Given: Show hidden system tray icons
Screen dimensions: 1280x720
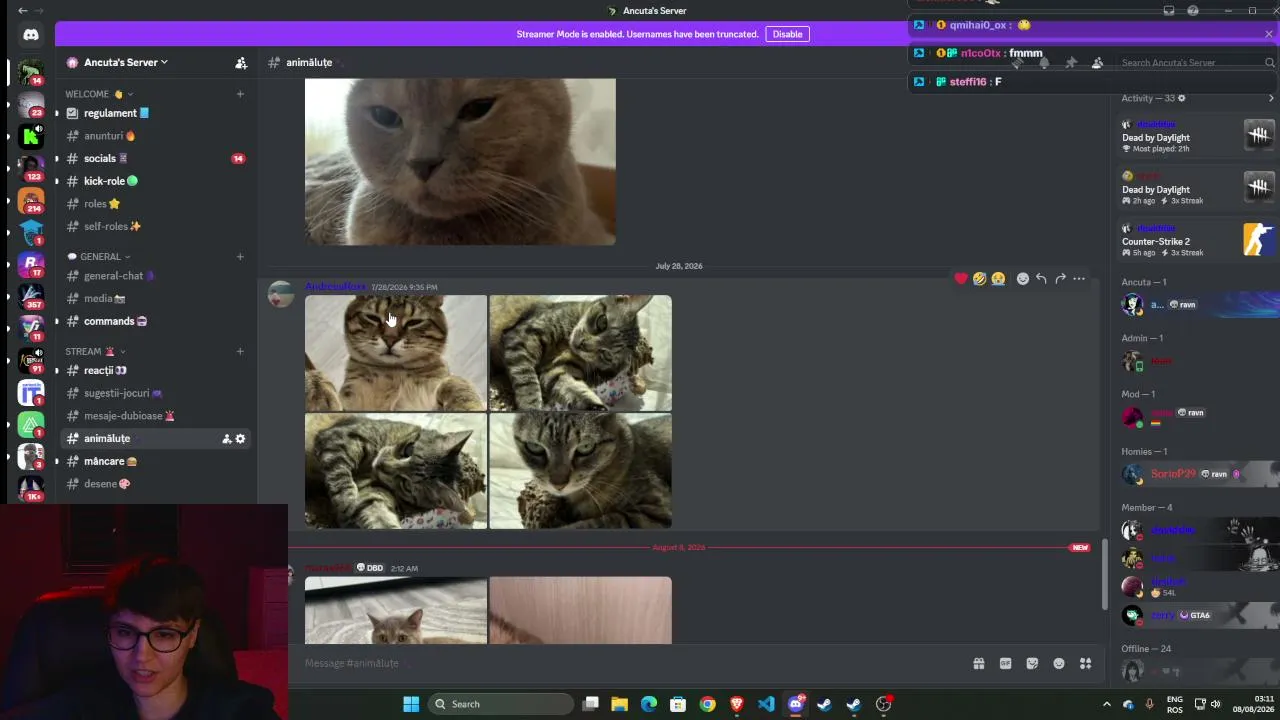Looking at the screenshot, I should click(1106, 704).
